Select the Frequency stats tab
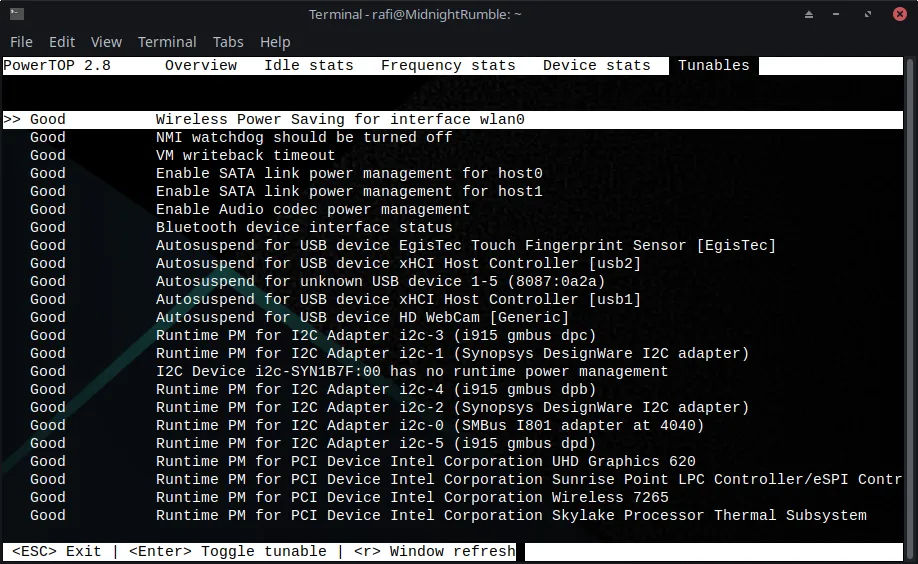This screenshot has width=918, height=564. click(x=448, y=66)
